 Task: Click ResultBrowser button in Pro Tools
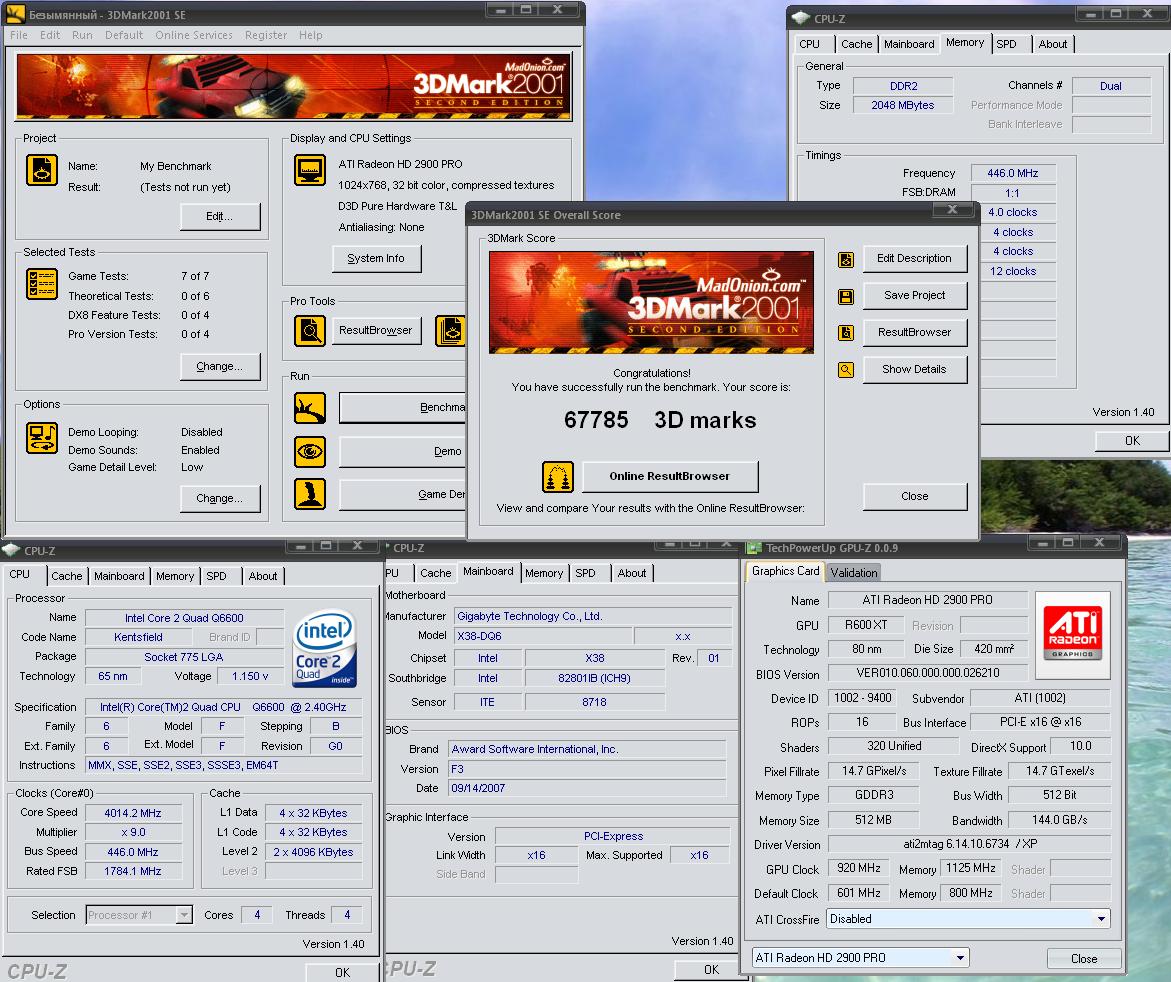click(x=376, y=331)
